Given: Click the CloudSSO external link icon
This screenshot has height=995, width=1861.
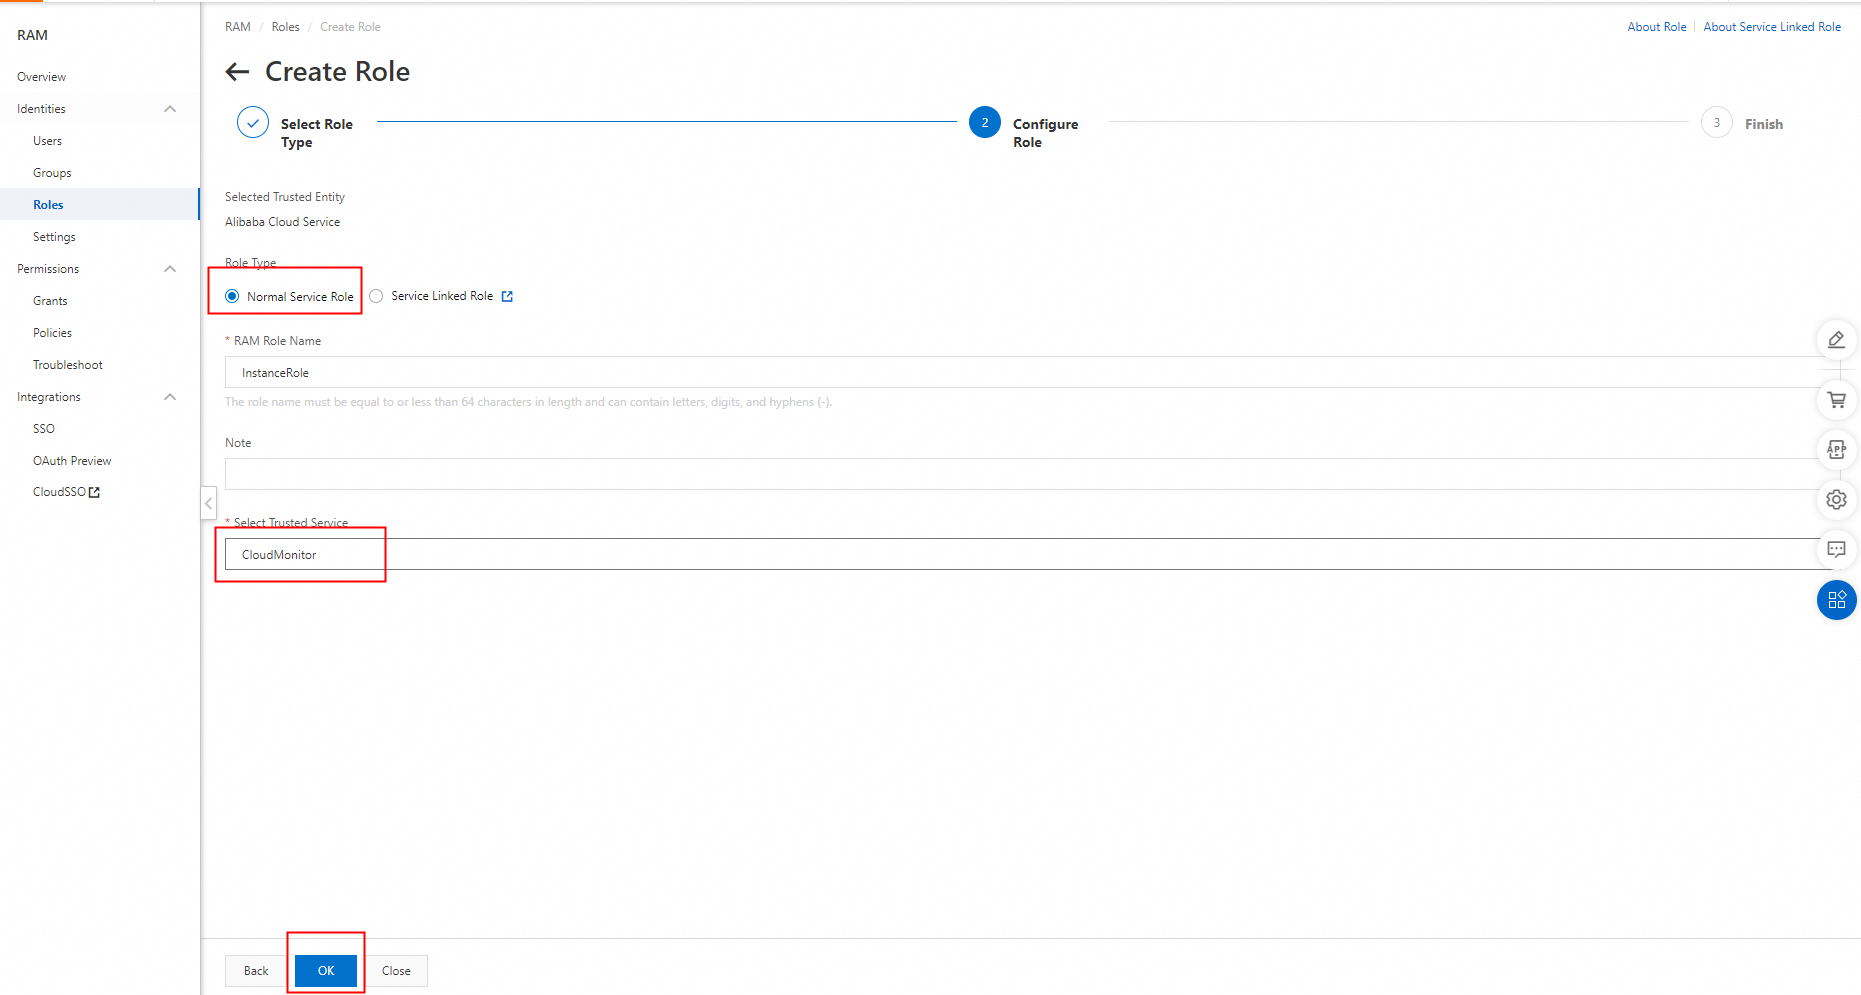Looking at the screenshot, I should click(95, 492).
